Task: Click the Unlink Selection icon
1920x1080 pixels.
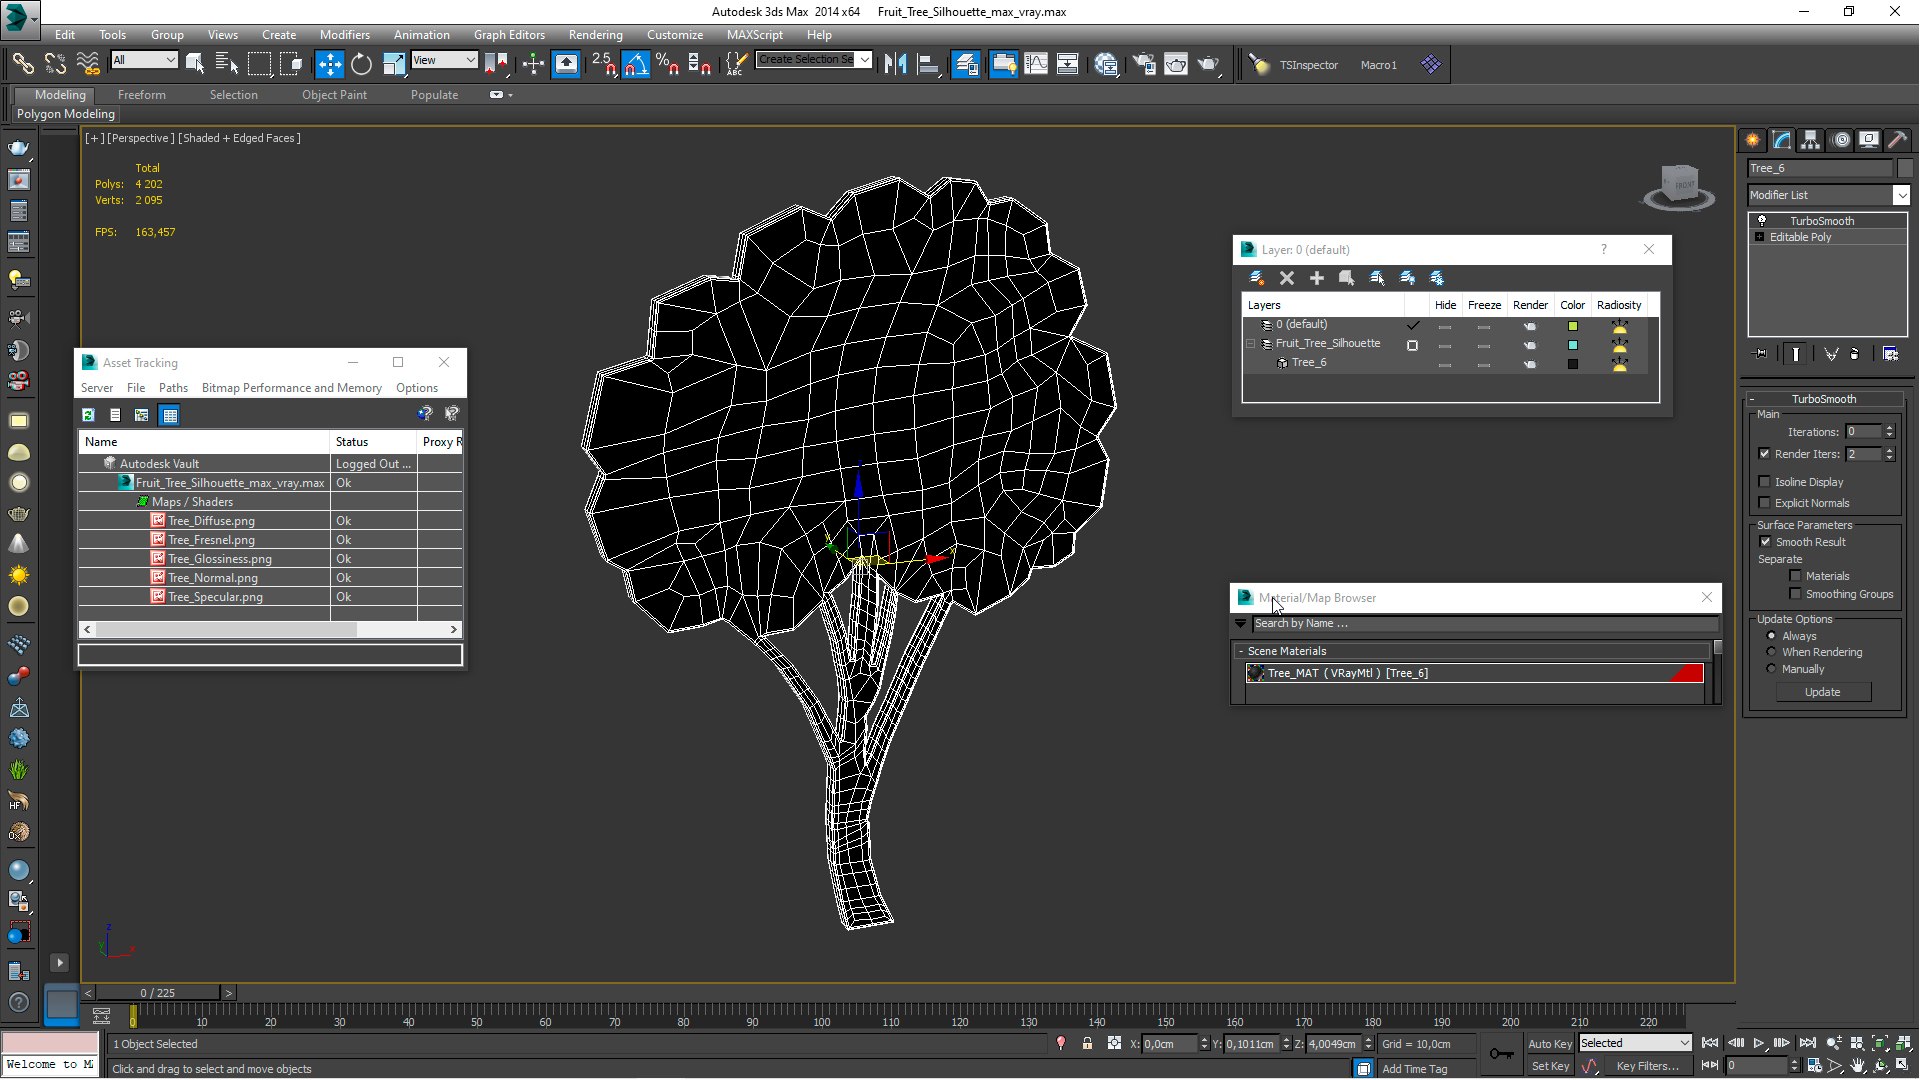Action: [x=55, y=65]
